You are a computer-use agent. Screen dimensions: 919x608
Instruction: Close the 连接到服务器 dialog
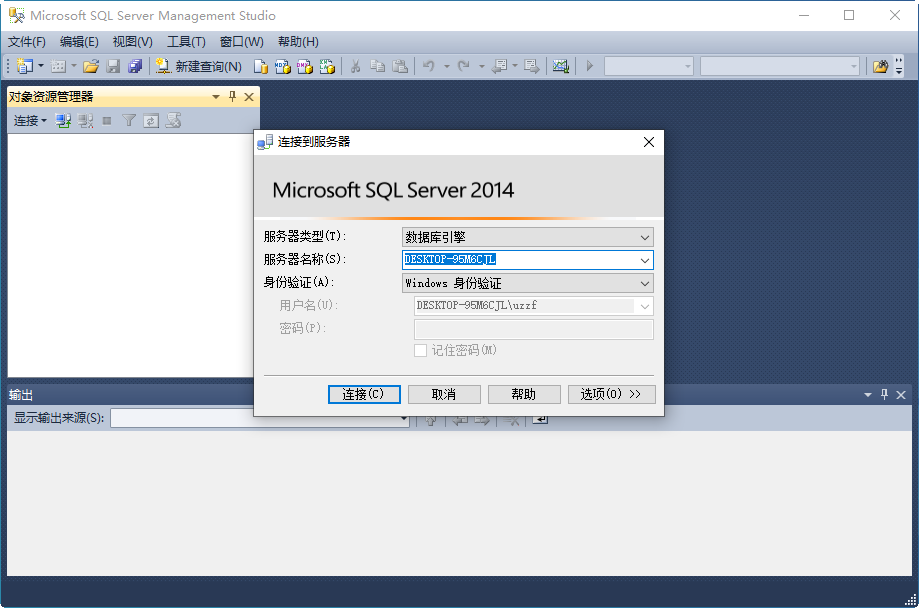[x=649, y=142]
